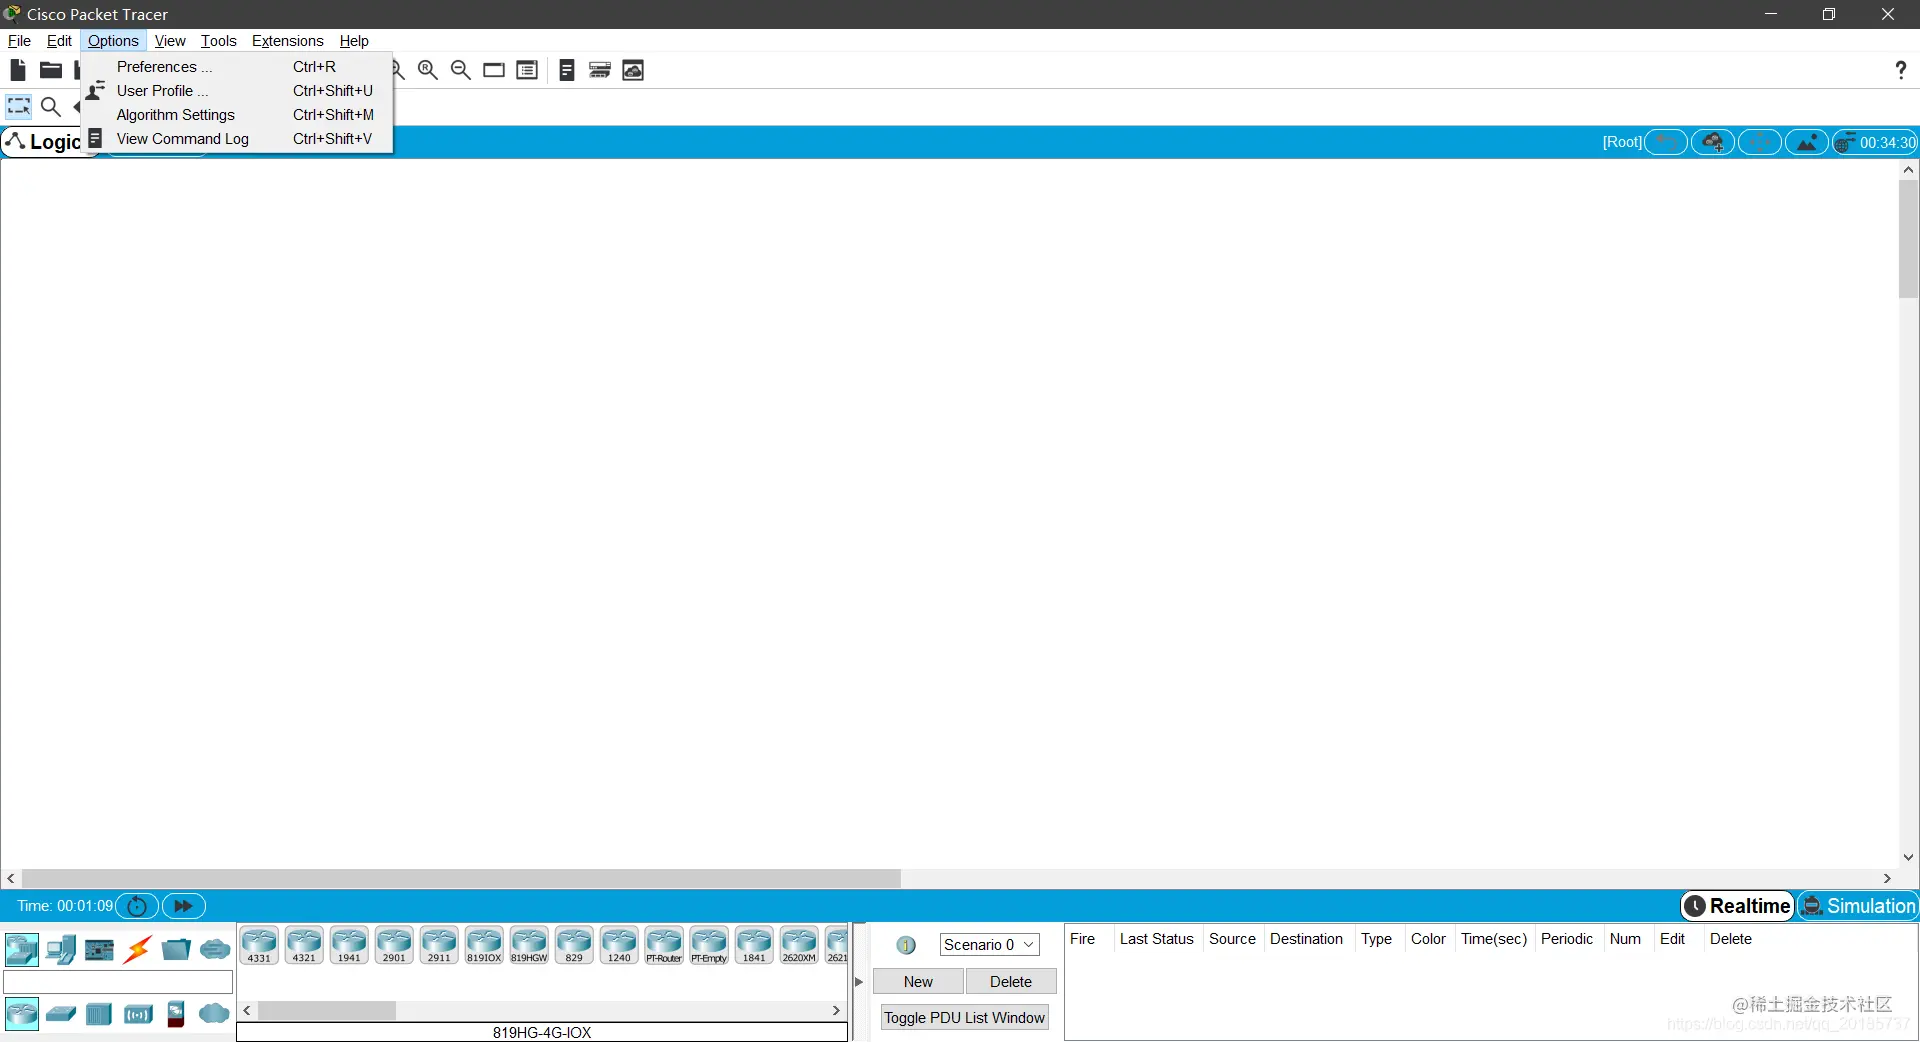Choose the Hubs subcategory icon

[99, 1014]
